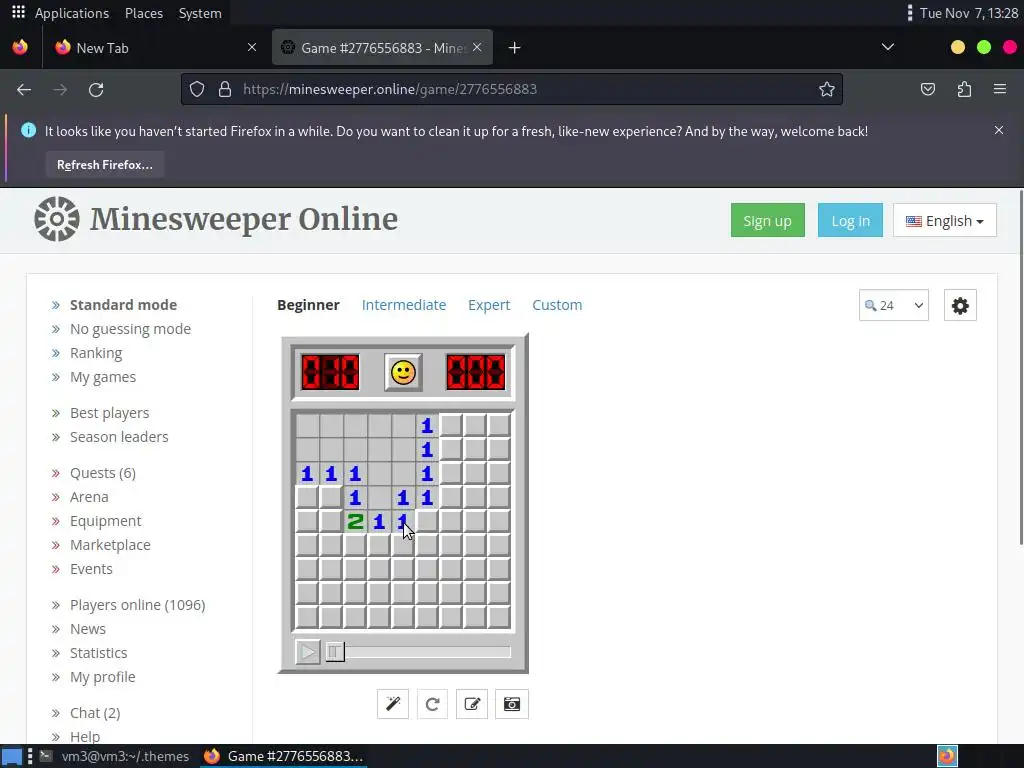Click the Refresh Firefox button
The width and height of the screenshot is (1024, 768).
click(104, 165)
